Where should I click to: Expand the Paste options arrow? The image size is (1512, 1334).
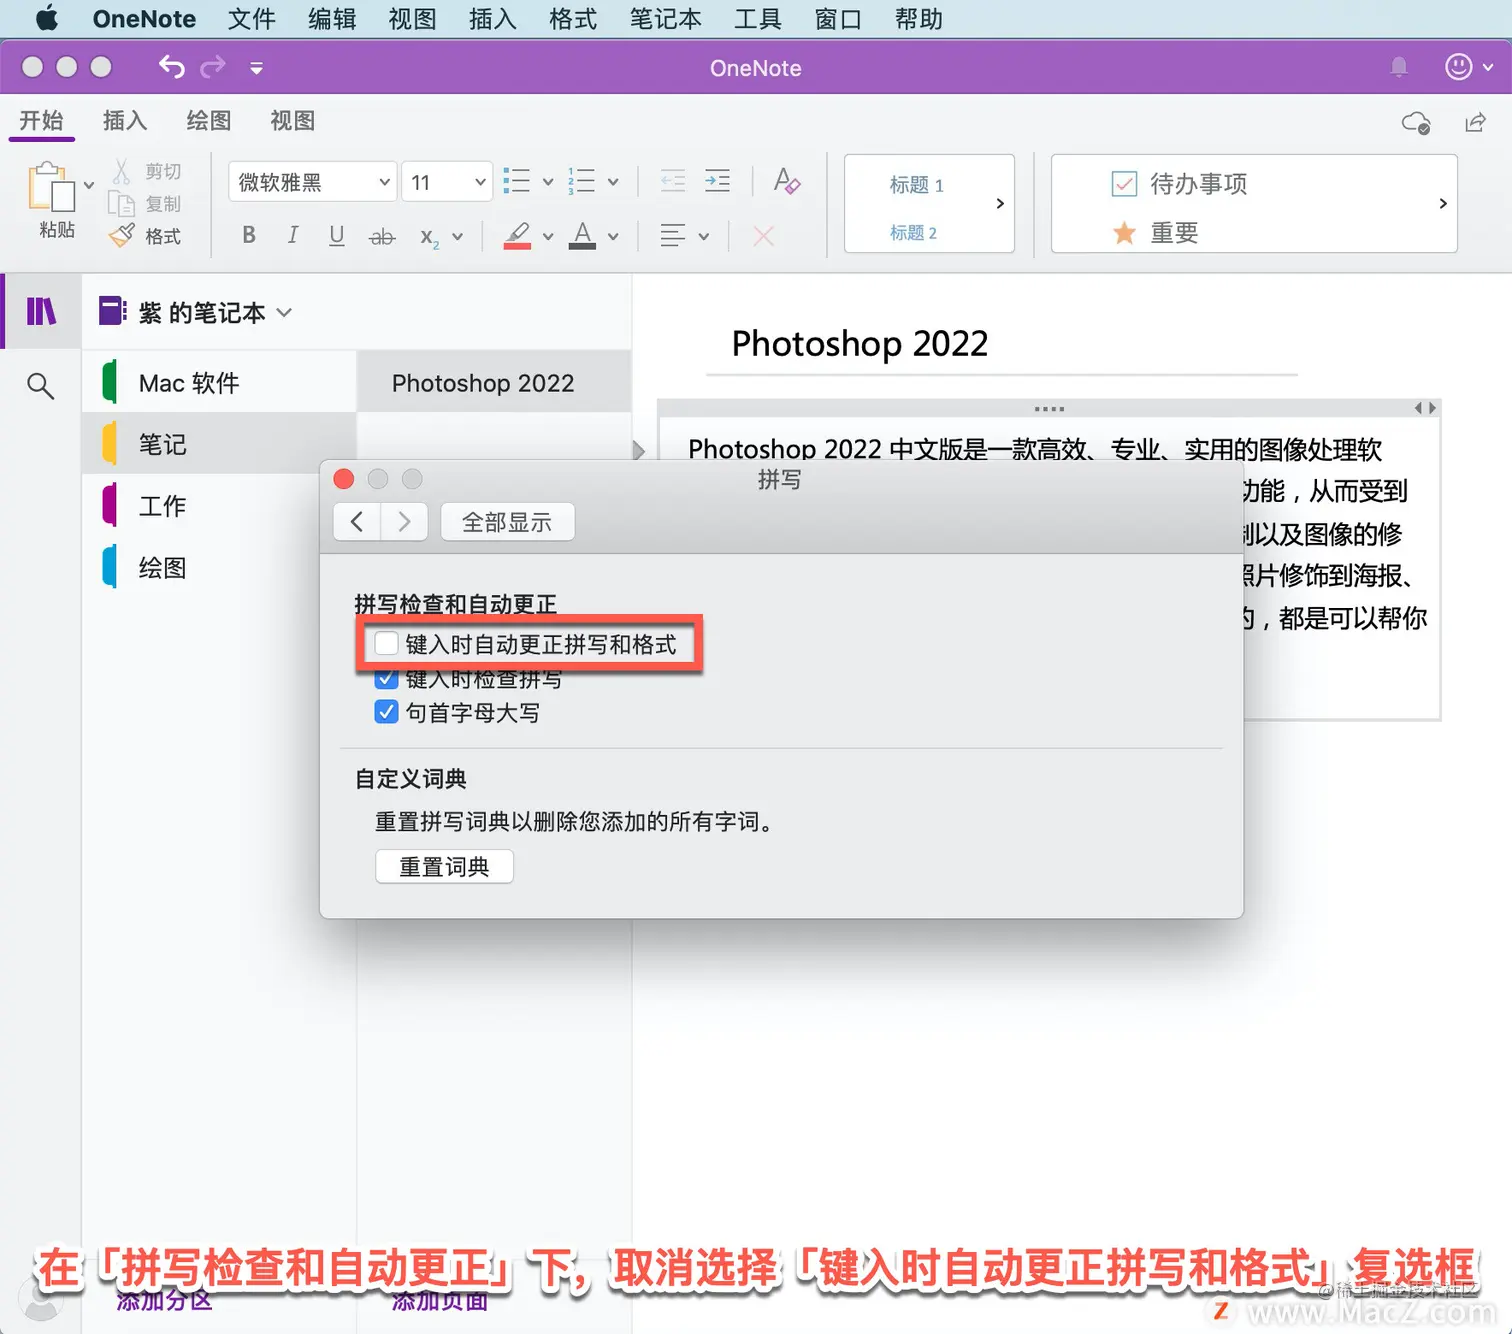tap(89, 185)
